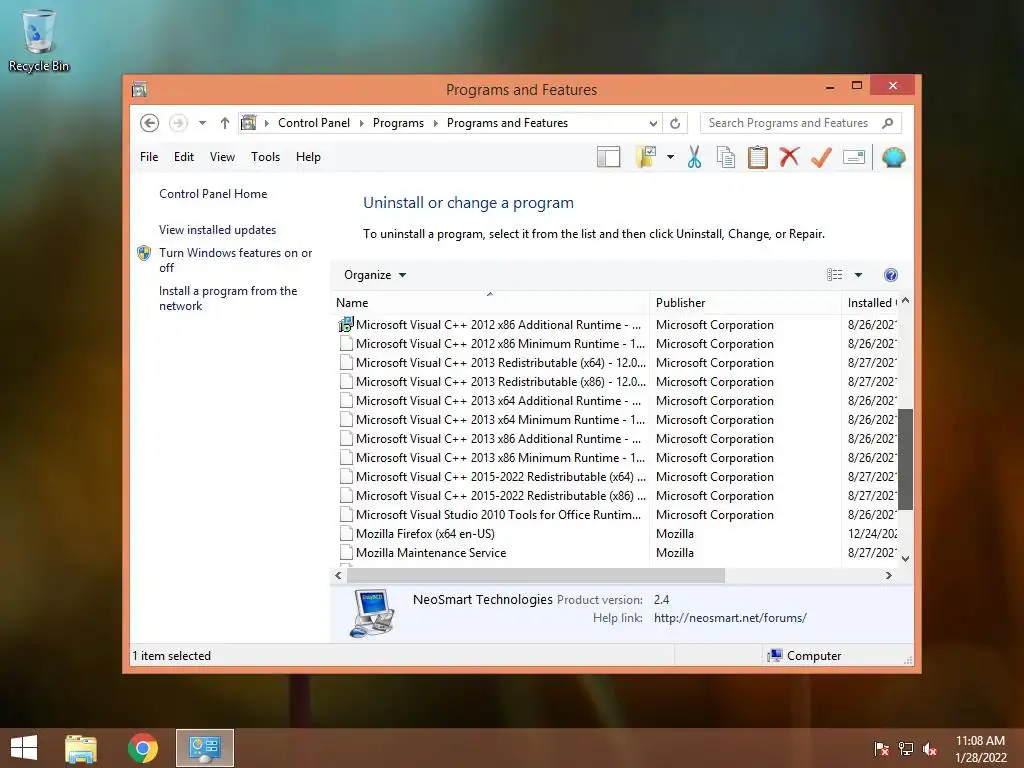The height and width of the screenshot is (768, 1024).
Task: Open Turn Windows features on or off
Action: pyautogui.click(x=235, y=260)
